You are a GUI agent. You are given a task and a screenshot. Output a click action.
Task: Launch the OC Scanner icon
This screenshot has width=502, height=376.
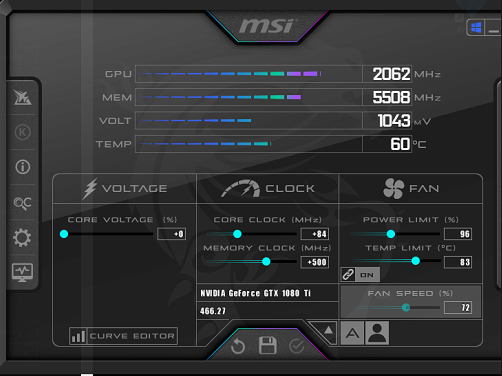pyautogui.click(x=22, y=203)
